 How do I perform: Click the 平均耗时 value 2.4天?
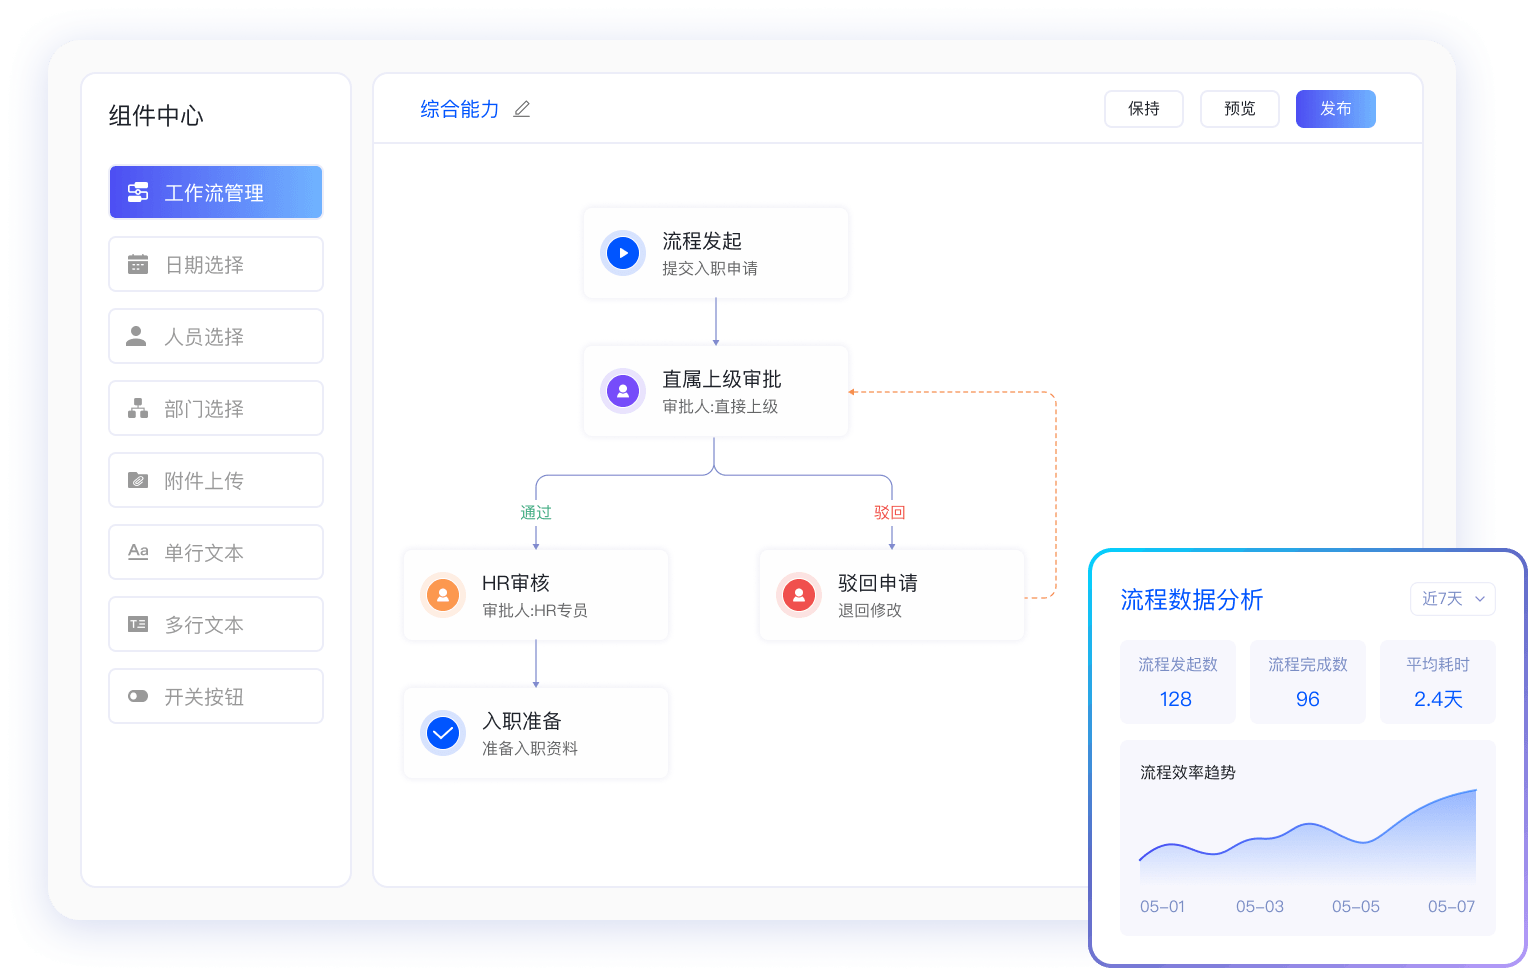[1438, 699]
